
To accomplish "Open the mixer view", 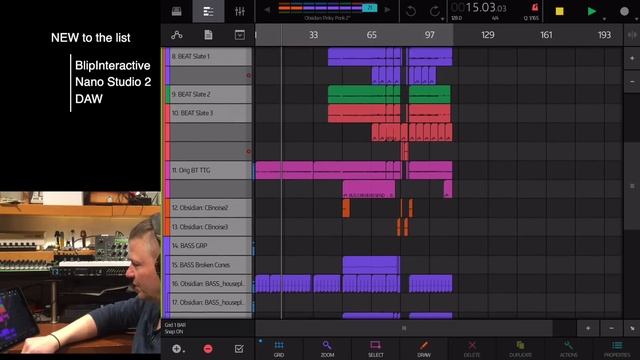I will pyautogui.click(x=240, y=11).
